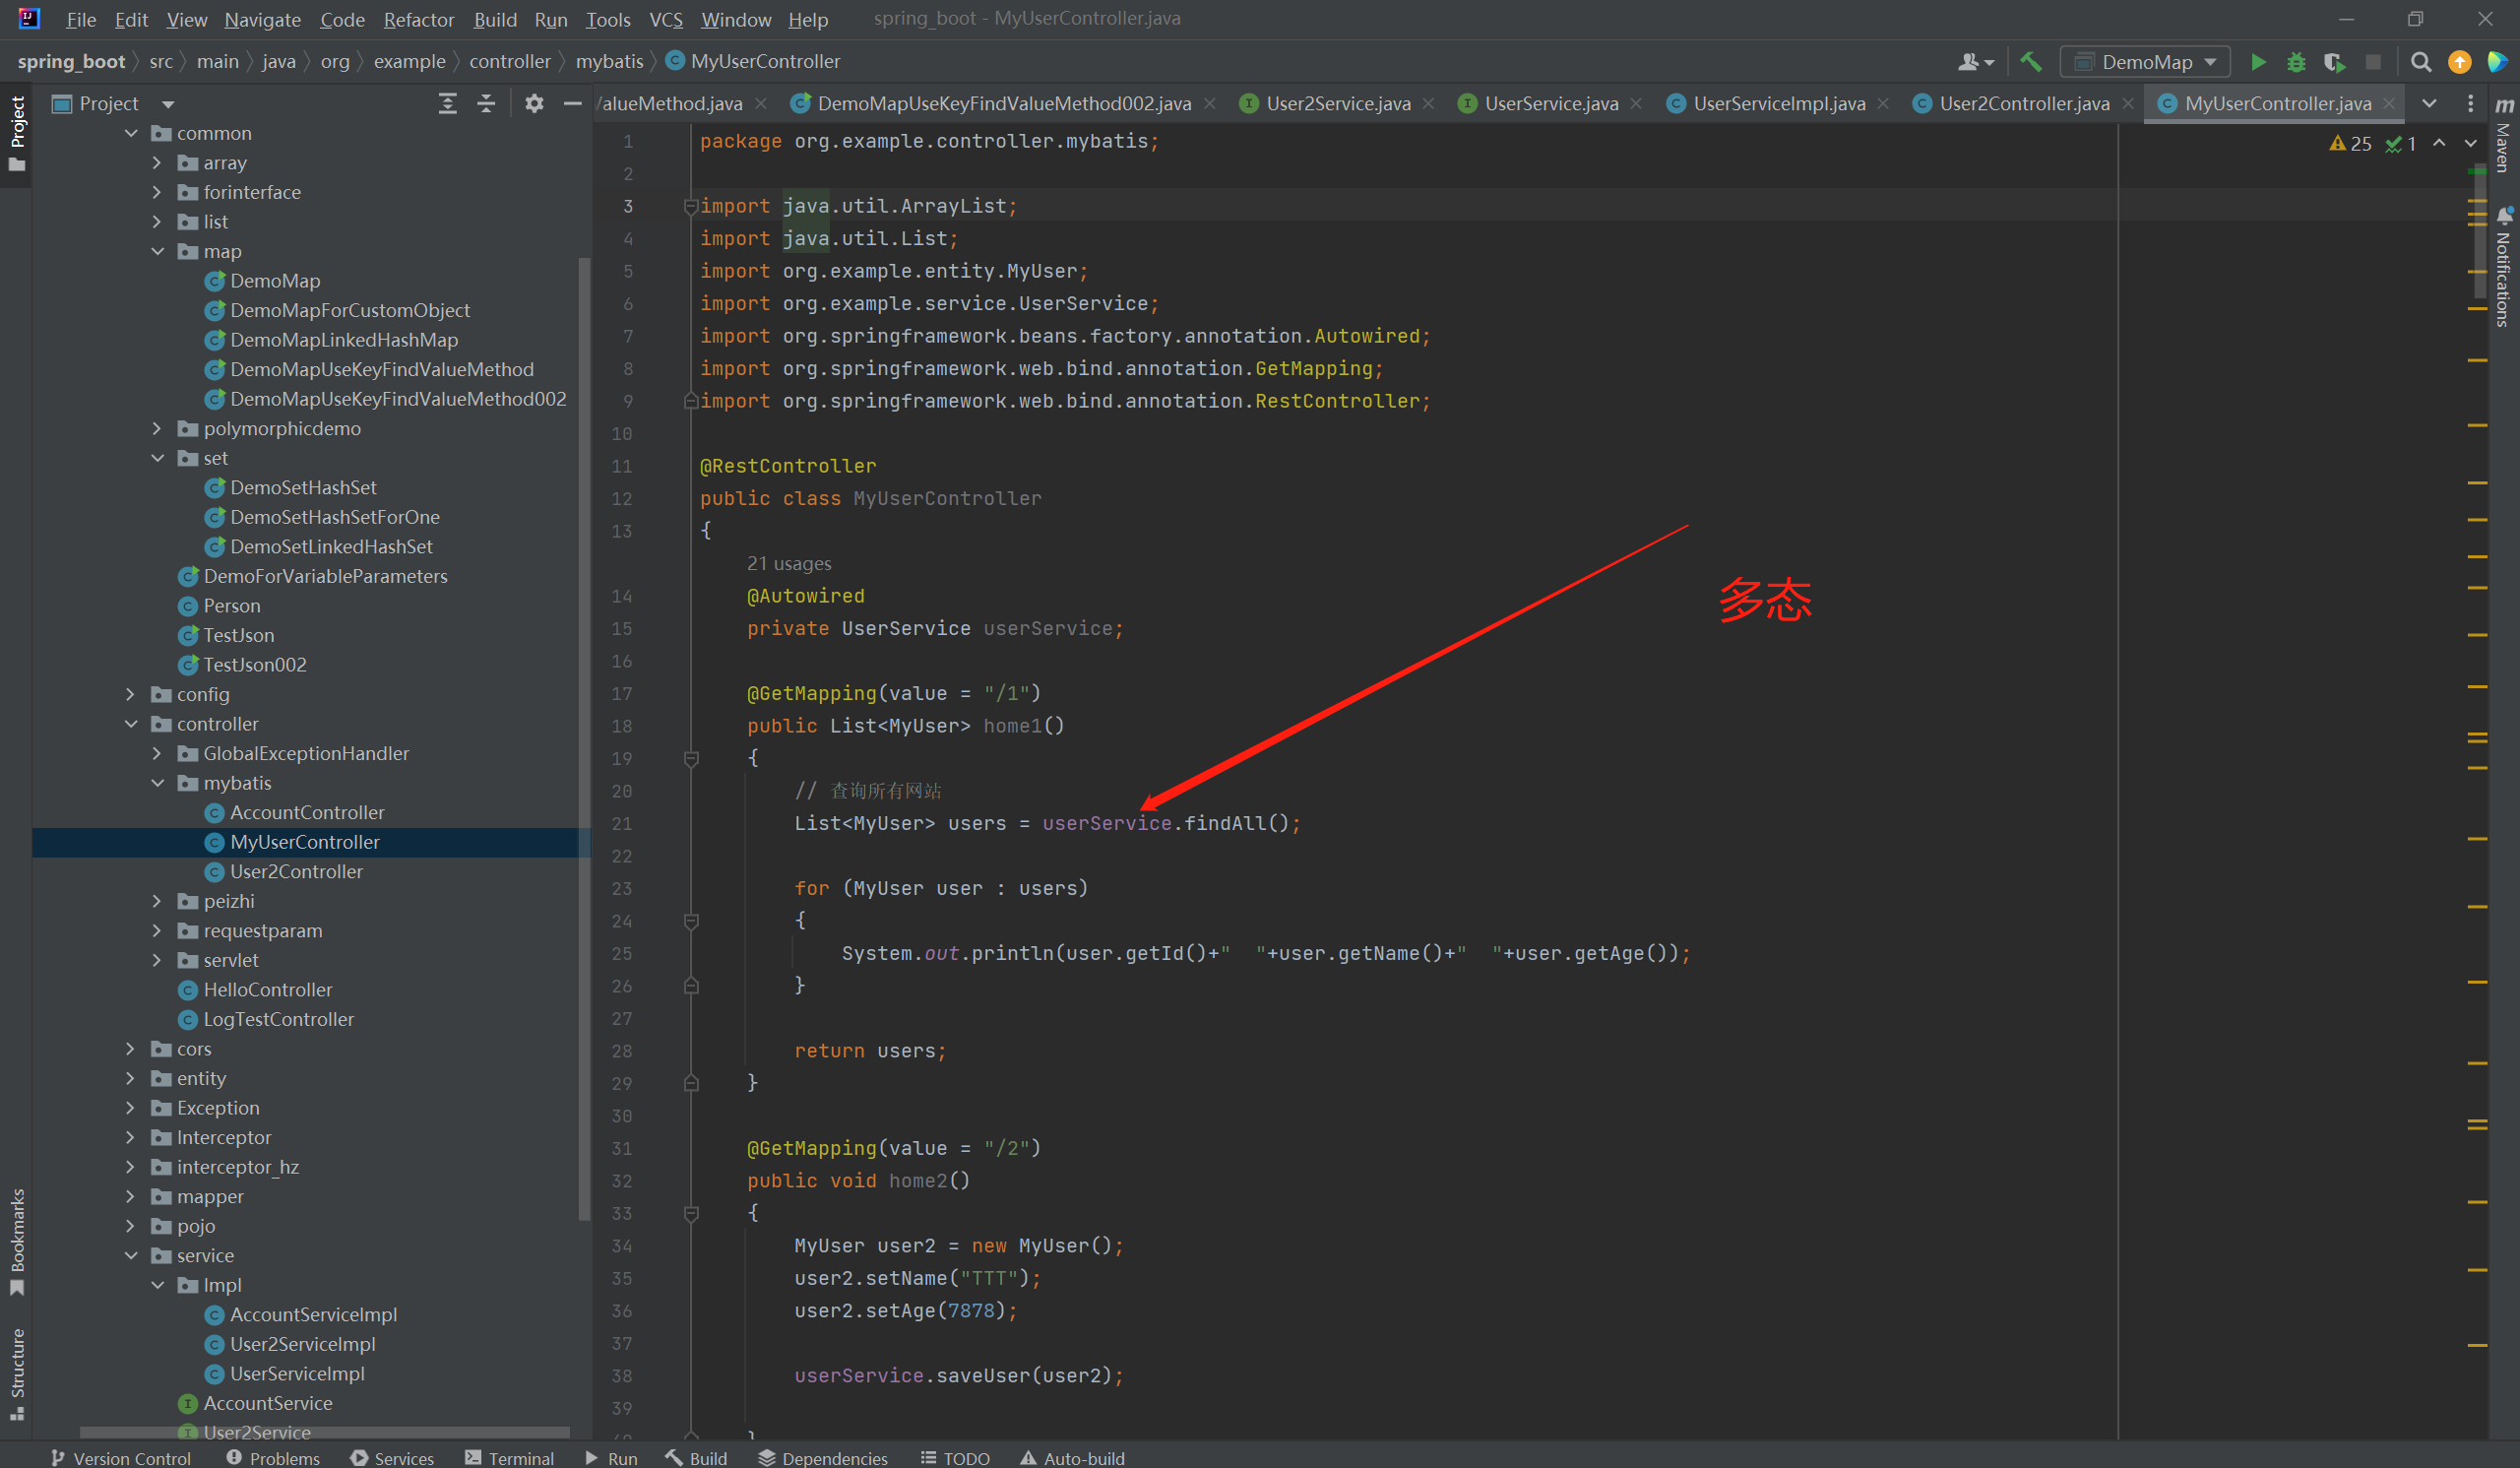The image size is (2520, 1468).
Task: Hide the Project tool window
Action: (x=572, y=103)
